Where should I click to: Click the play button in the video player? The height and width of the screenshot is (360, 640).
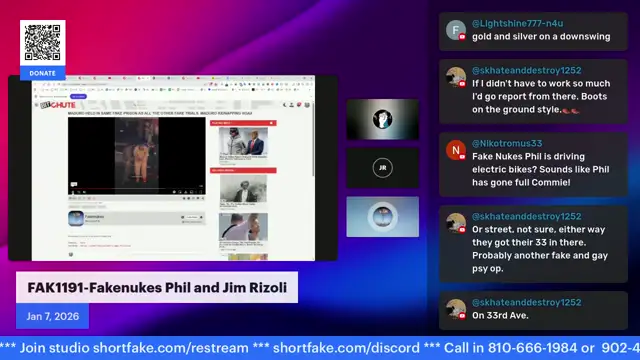(73, 192)
